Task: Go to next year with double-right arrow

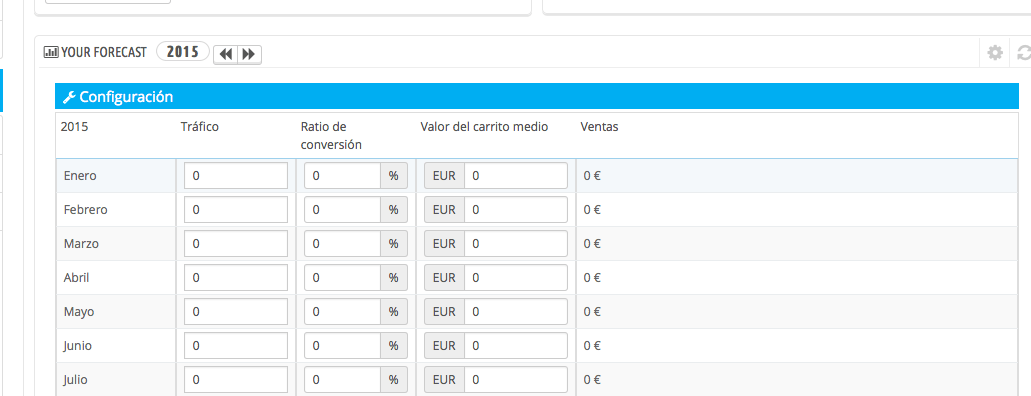Action: 249,55
